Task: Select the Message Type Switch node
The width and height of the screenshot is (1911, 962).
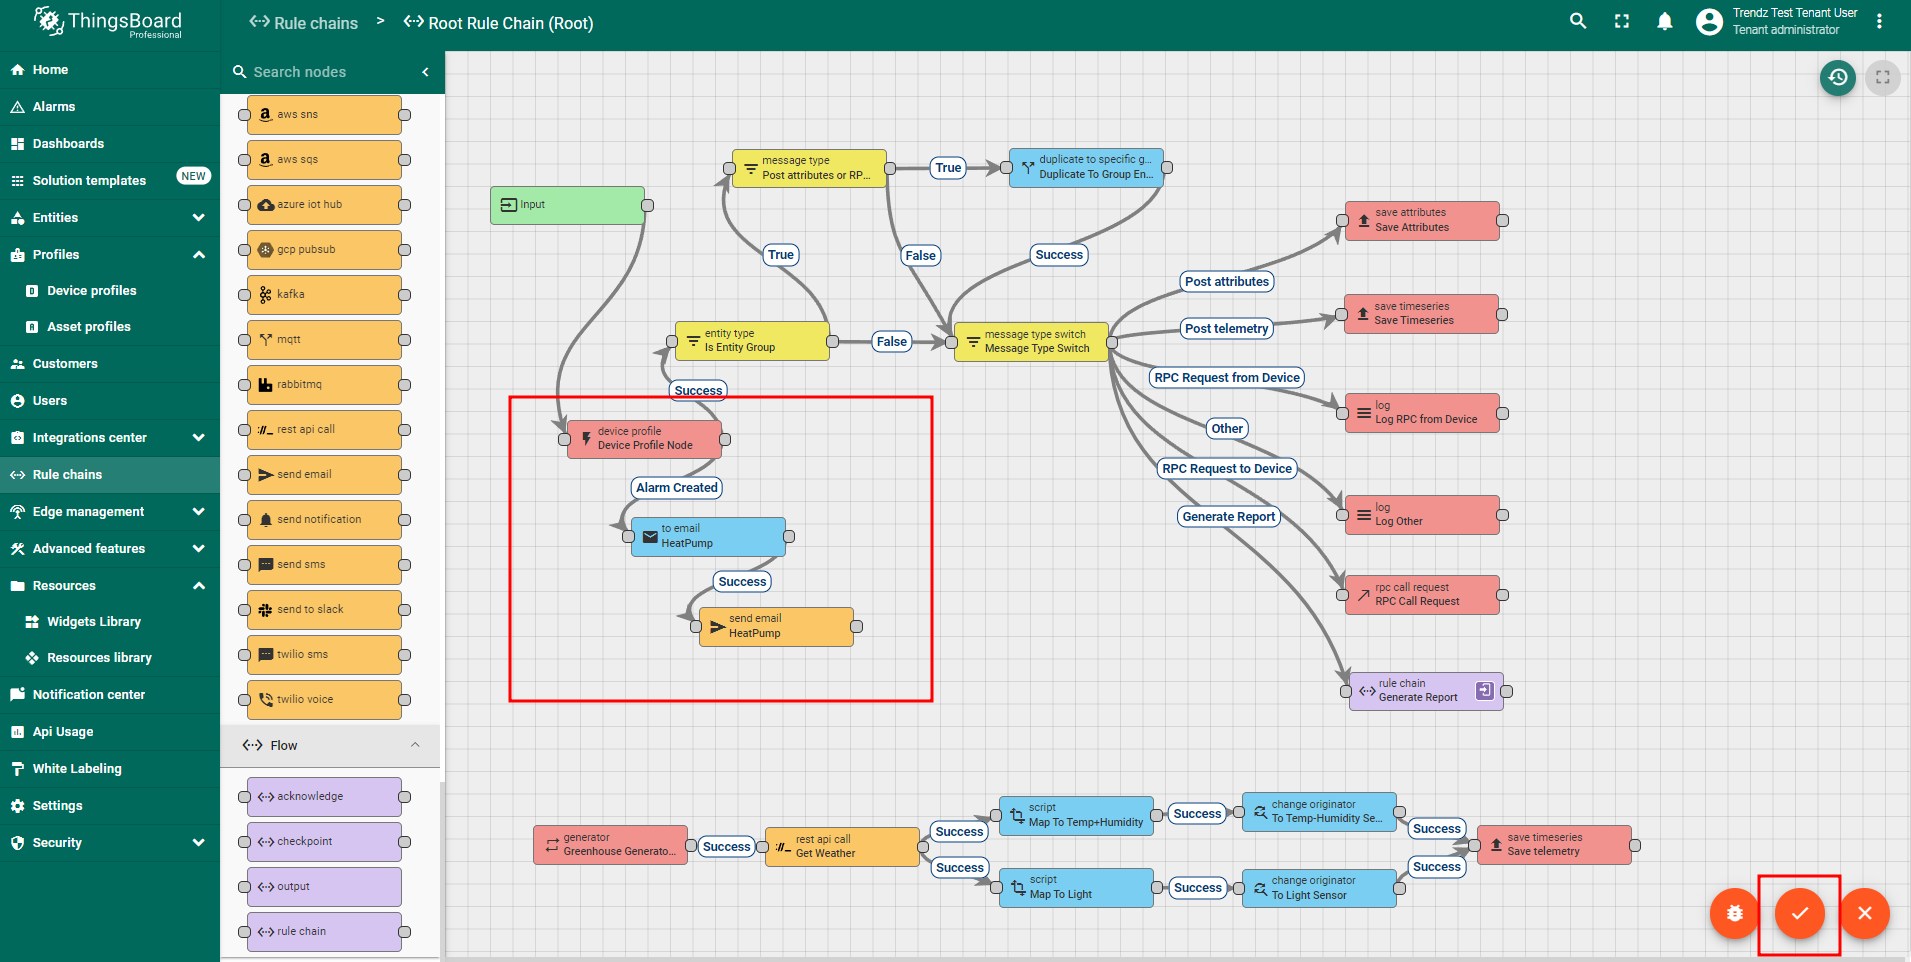Action: (x=1032, y=341)
